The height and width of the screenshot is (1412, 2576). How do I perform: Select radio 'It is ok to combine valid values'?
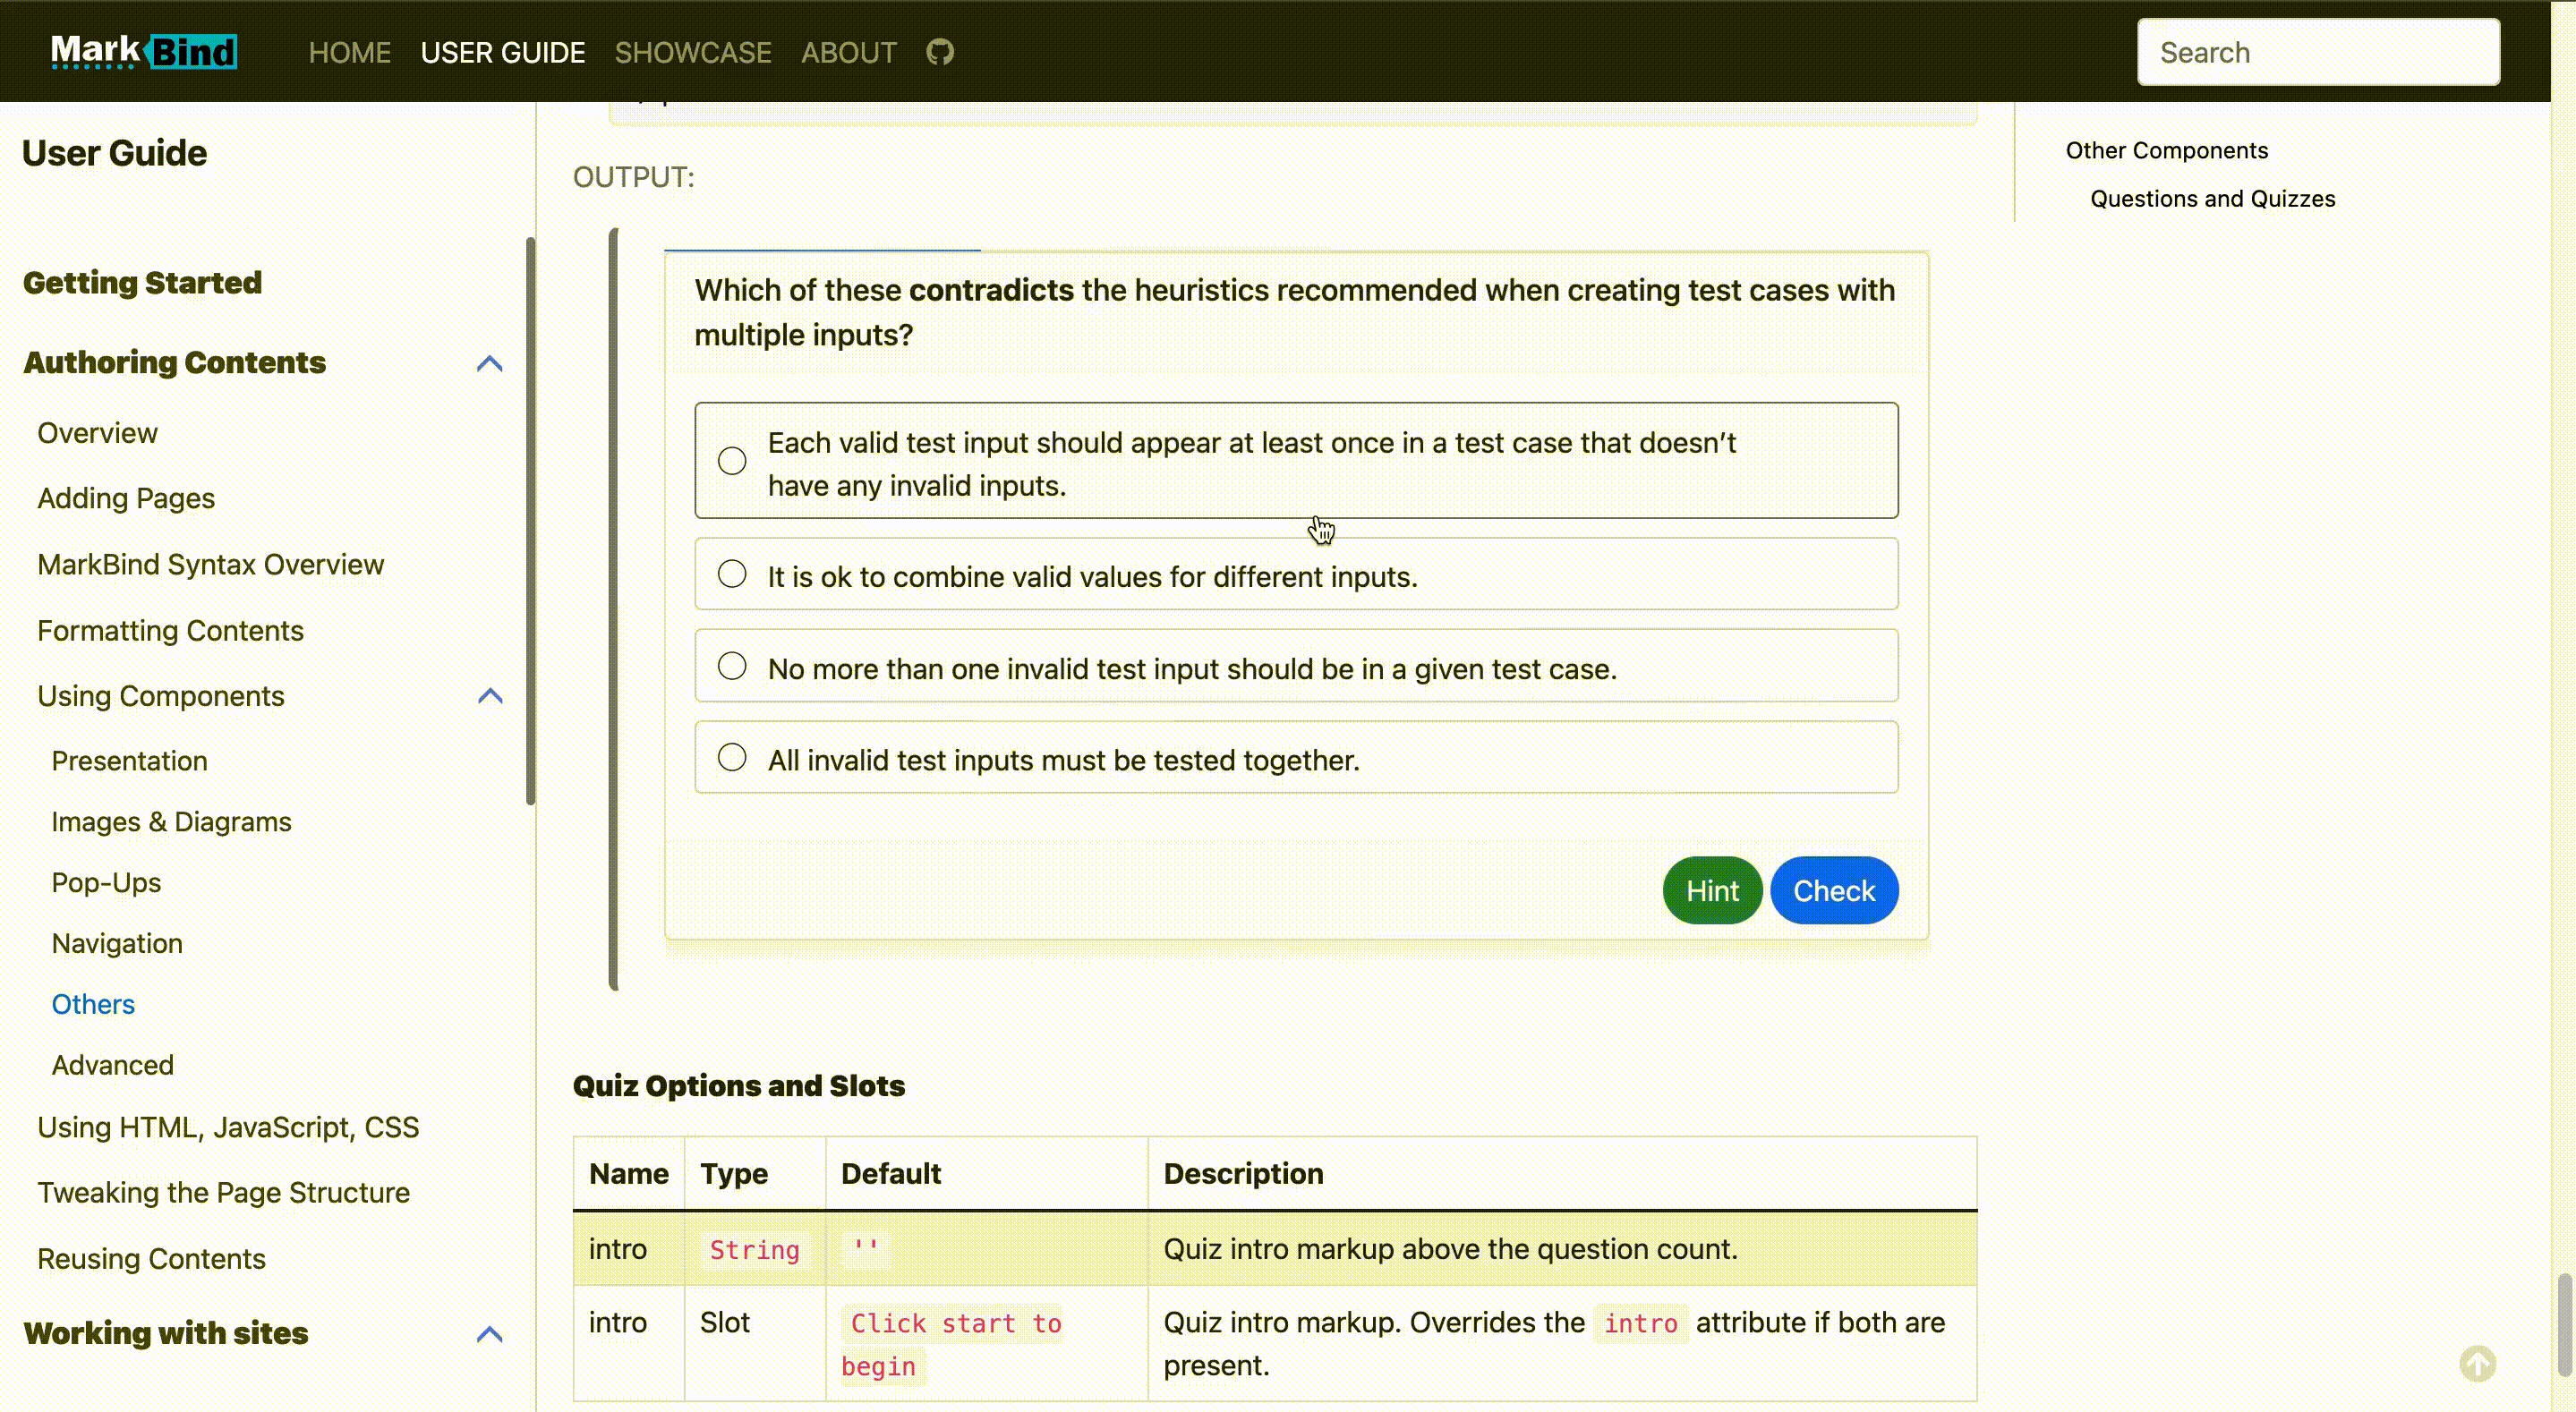[732, 574]
